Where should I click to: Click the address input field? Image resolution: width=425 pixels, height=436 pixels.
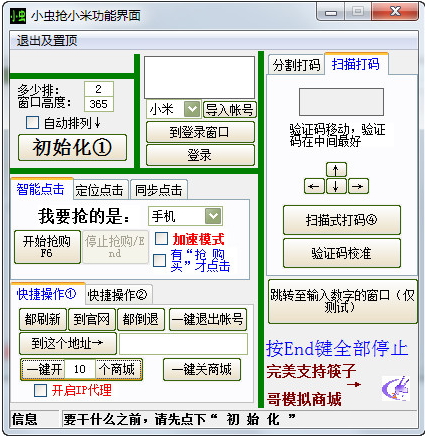(x=183, y=344)
